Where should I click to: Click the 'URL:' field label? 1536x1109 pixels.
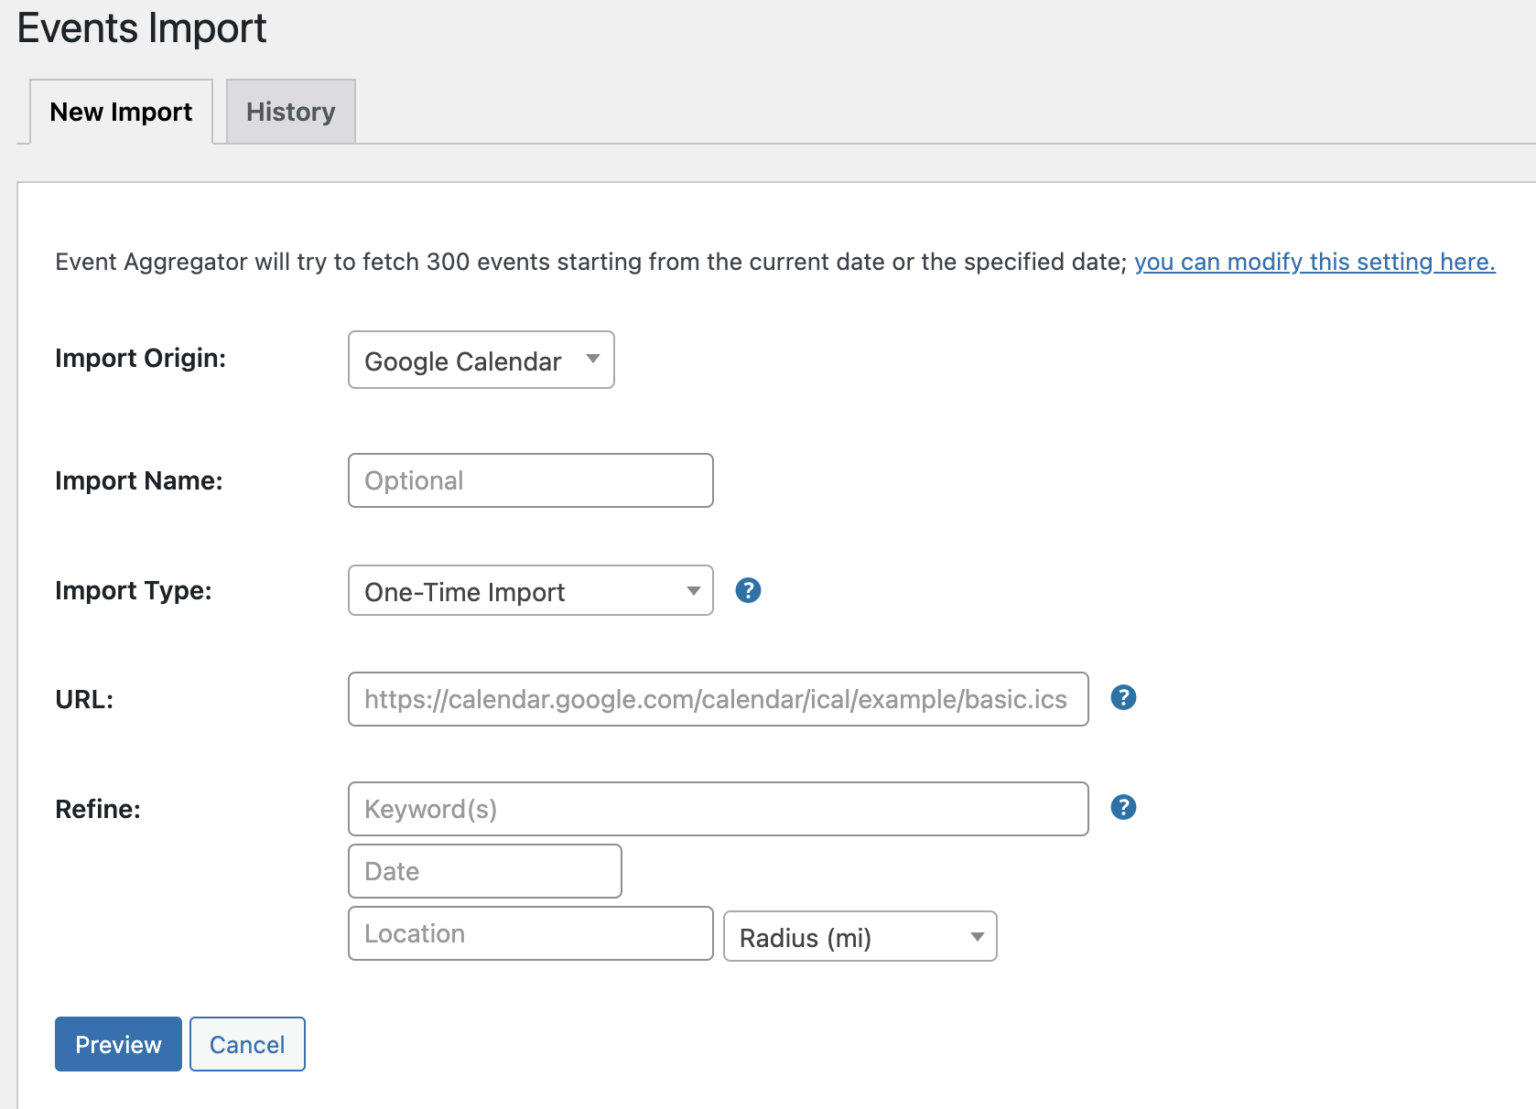click(85, 700)
